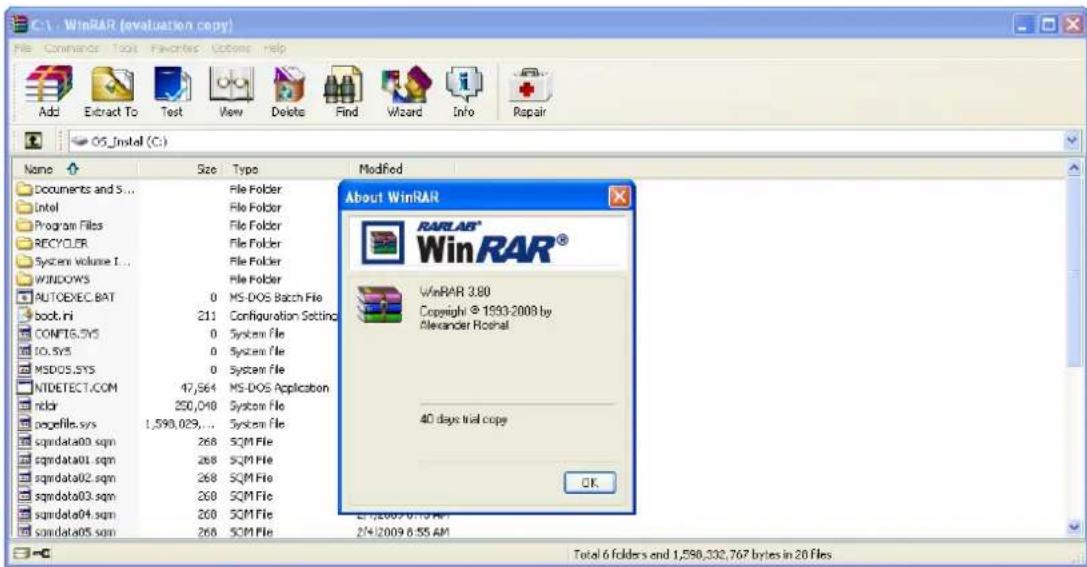1087x567 pixels.
Task: Maximize the WinRAR window
Action: point(1050,25)
